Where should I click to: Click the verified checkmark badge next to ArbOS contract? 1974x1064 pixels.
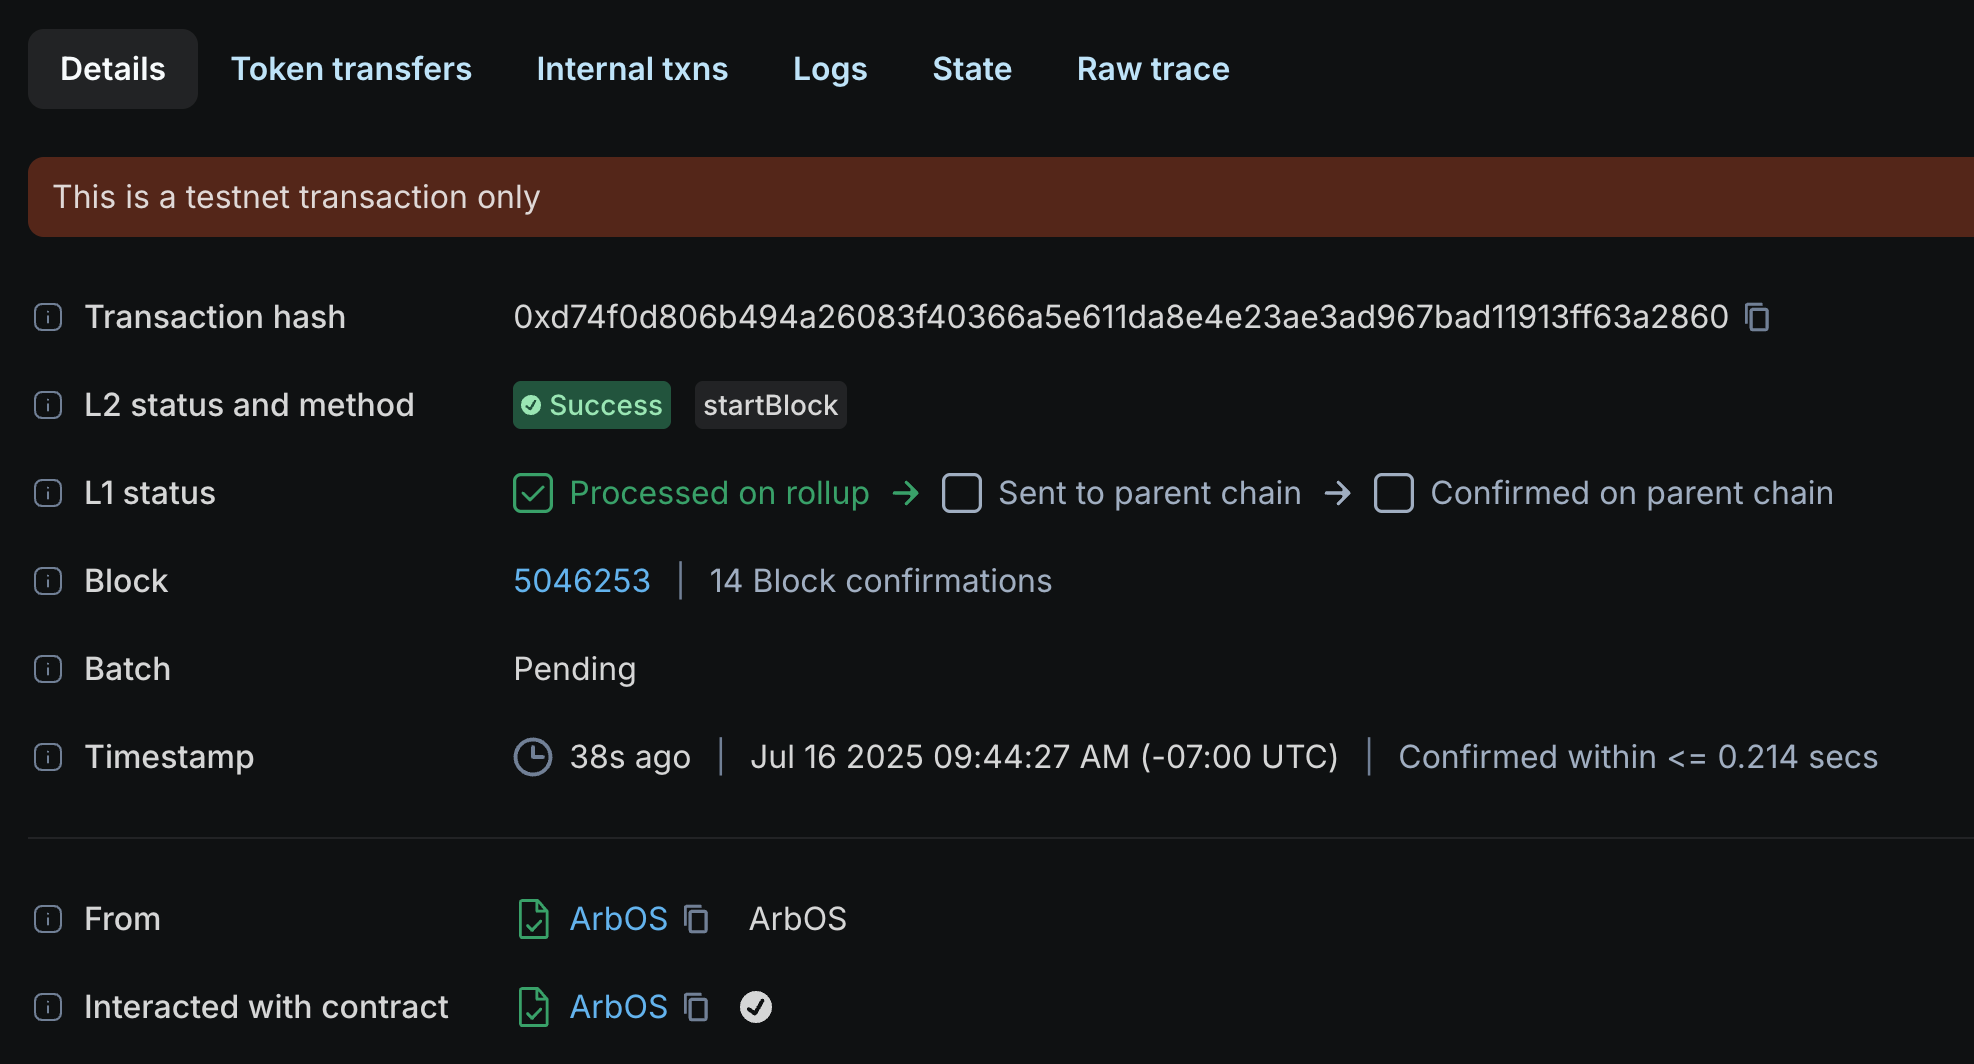point(756,1007)
